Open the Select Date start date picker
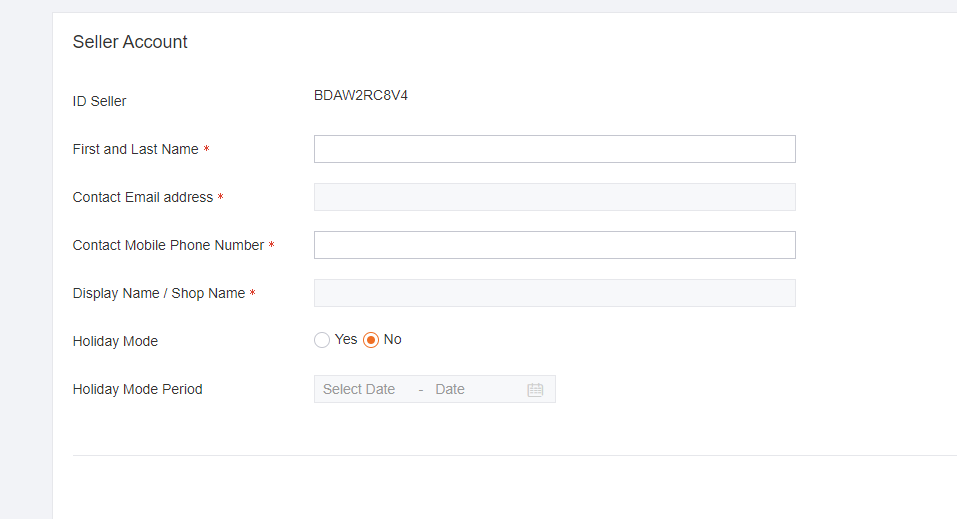Viewport: 957px width, 519px height. pyautogui.click(x=359, y=390)
